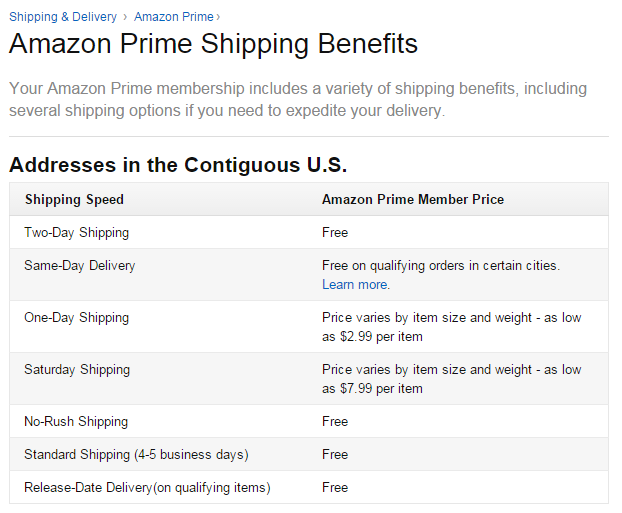Select the No-Rush Shipping row label
Image resolution: width=622 pixels, height=513 pixels.
click(76, 422)
